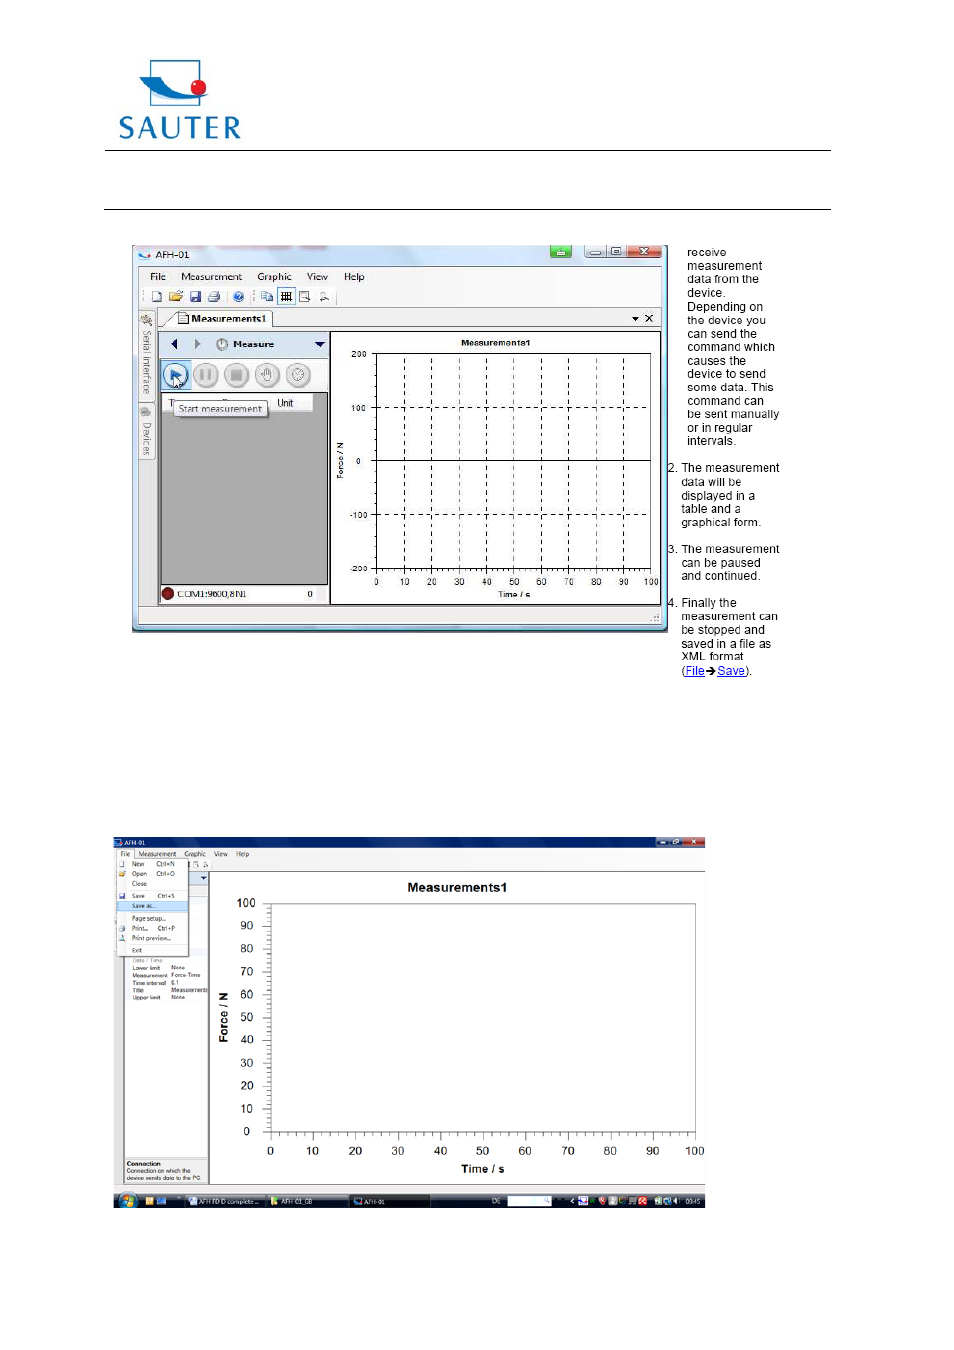This screenshot has width=954, height=1350.
Task: Open AFH-01_GB taskbar item
Action: coord(307,1201)
